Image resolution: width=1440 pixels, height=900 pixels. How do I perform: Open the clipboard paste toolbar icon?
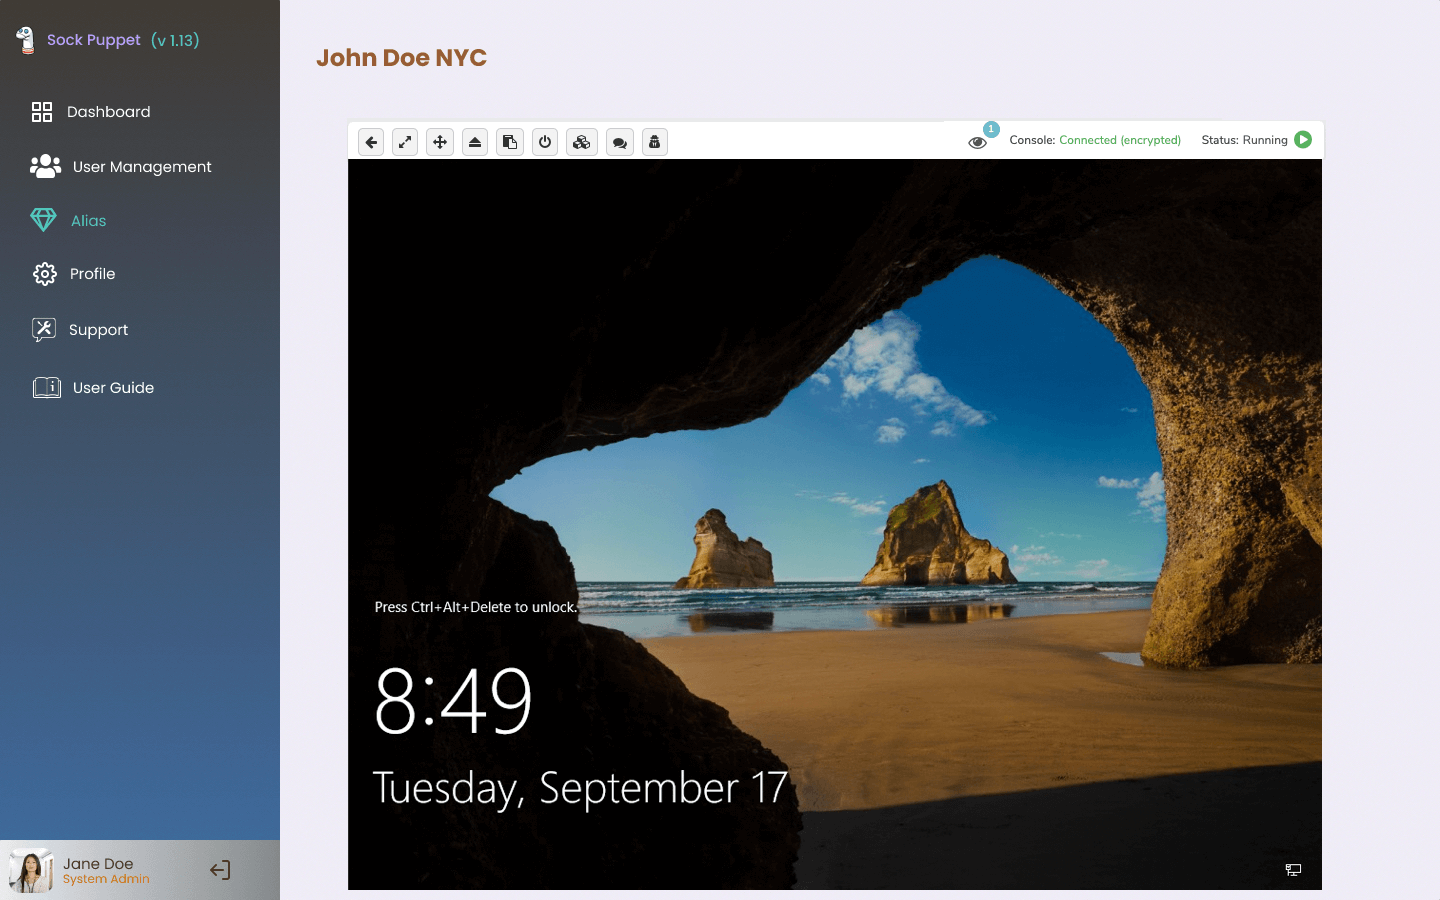(x=510, y=142)
